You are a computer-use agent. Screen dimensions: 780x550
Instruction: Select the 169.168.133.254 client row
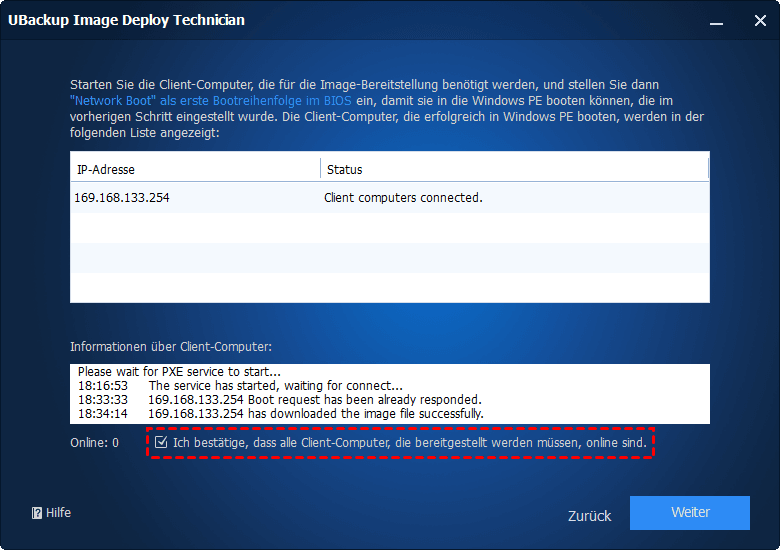click(122, 198)
